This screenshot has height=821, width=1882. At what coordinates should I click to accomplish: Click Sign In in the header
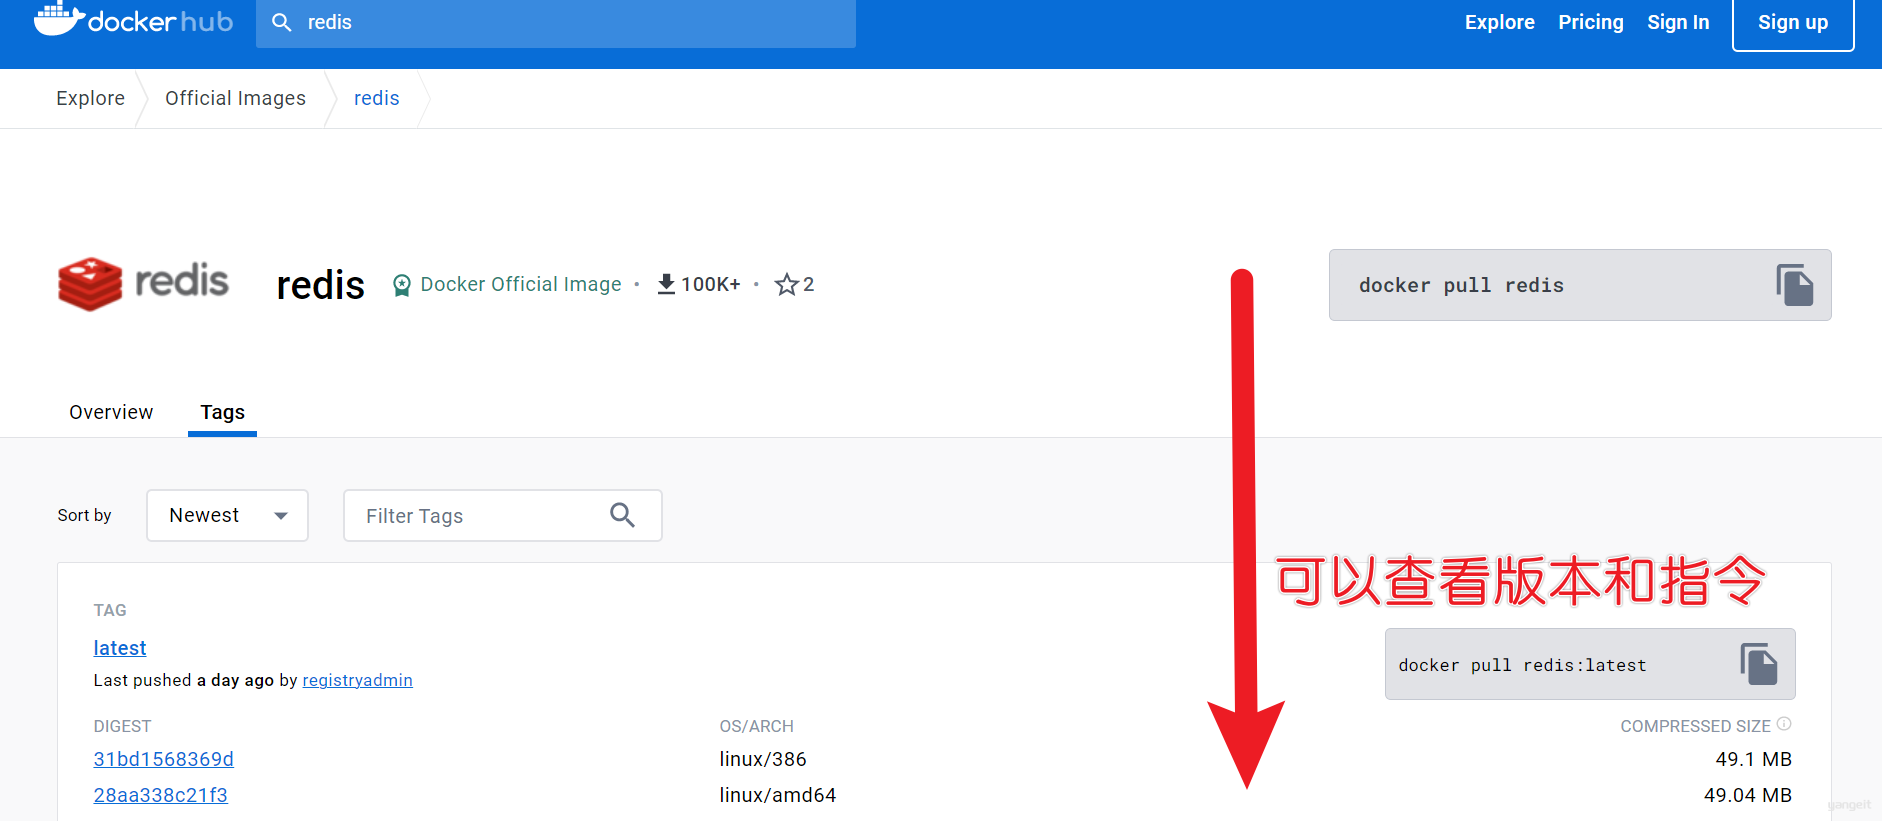[x=1678, y=22]
